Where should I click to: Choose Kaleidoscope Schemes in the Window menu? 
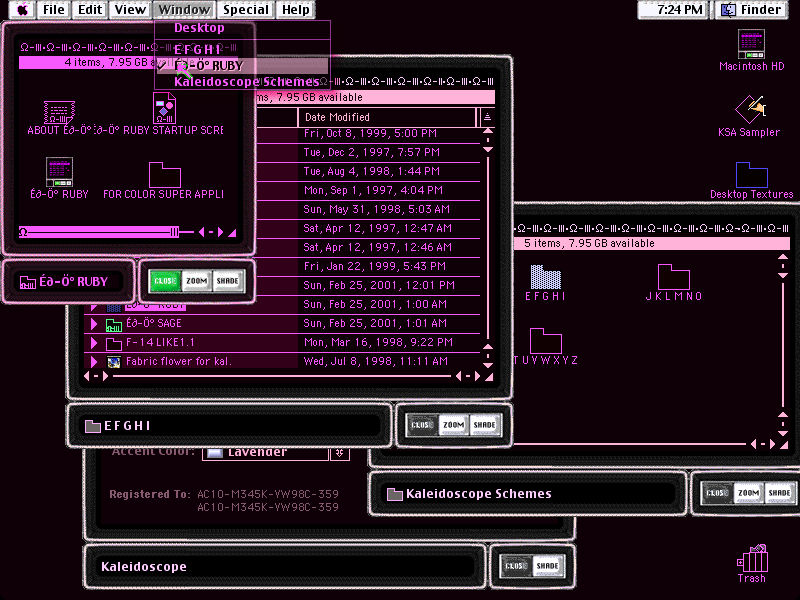[x=242, y=82]
